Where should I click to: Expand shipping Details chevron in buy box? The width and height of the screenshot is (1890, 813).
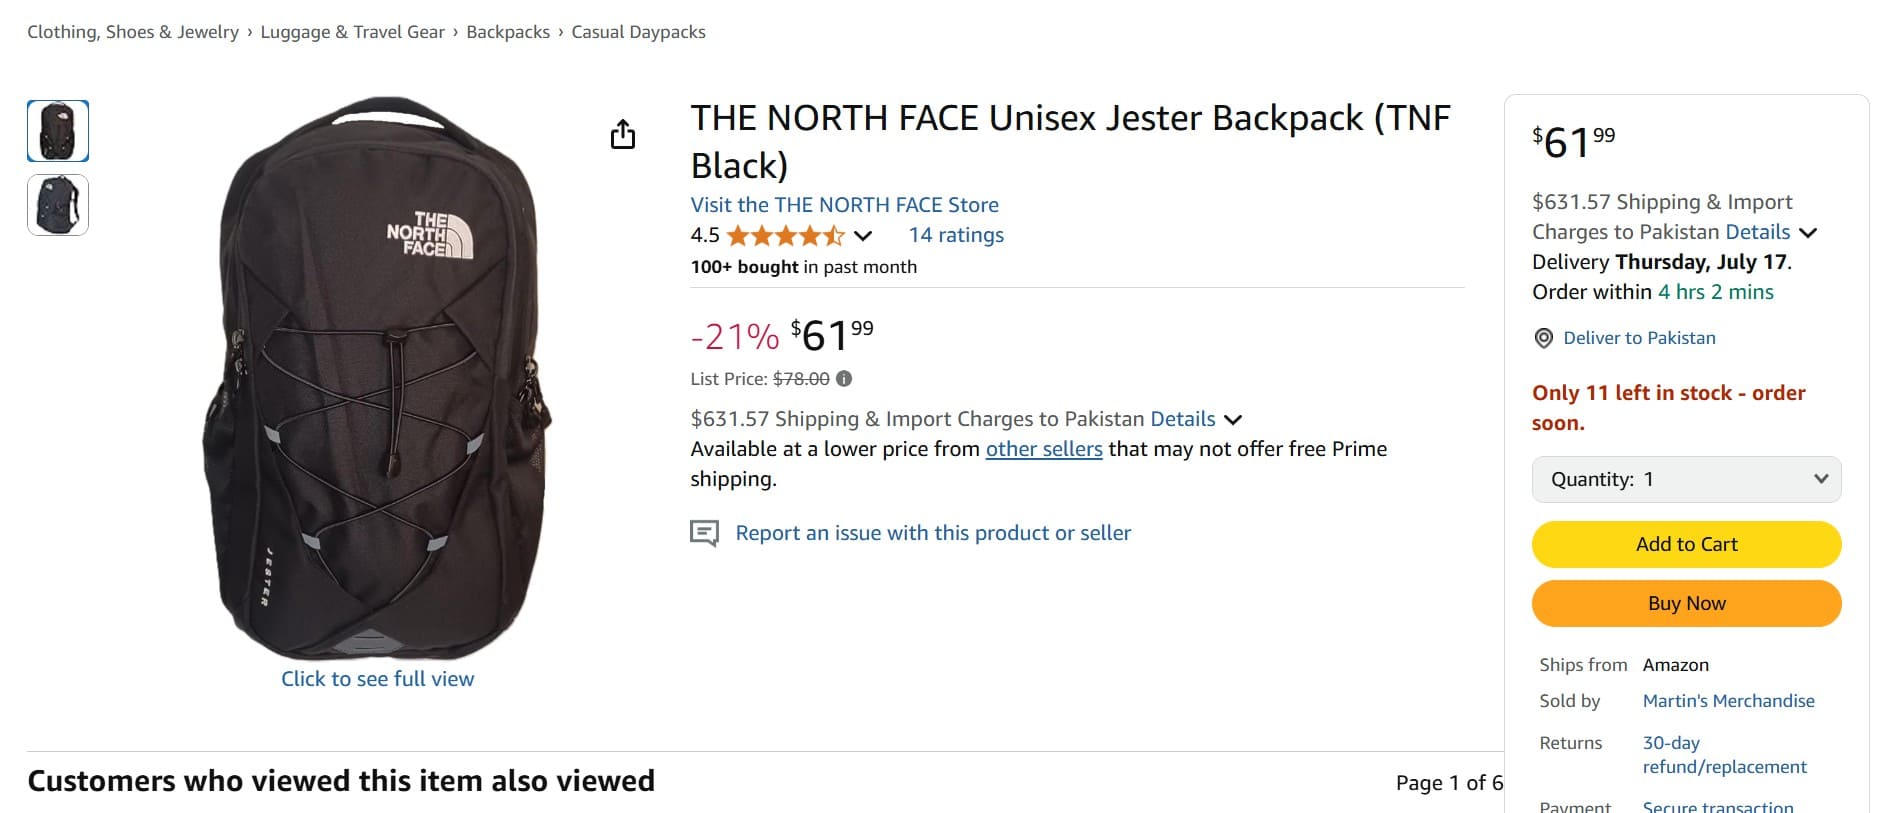(1808, 233)
